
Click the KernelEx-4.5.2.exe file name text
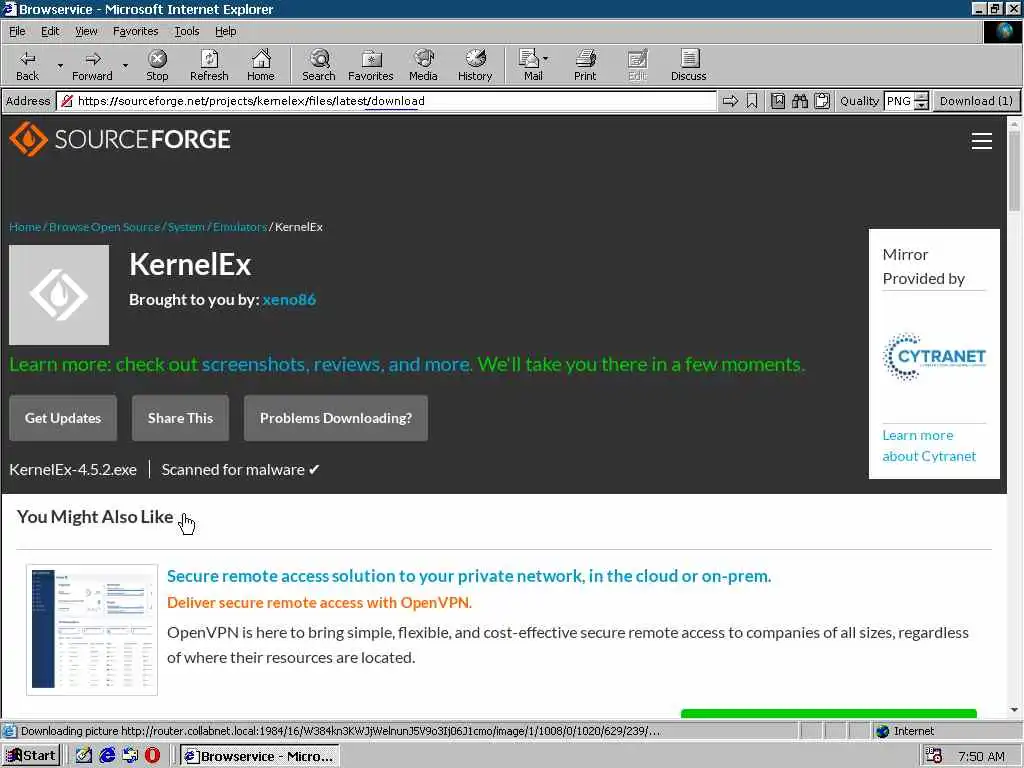click(73, 470)
